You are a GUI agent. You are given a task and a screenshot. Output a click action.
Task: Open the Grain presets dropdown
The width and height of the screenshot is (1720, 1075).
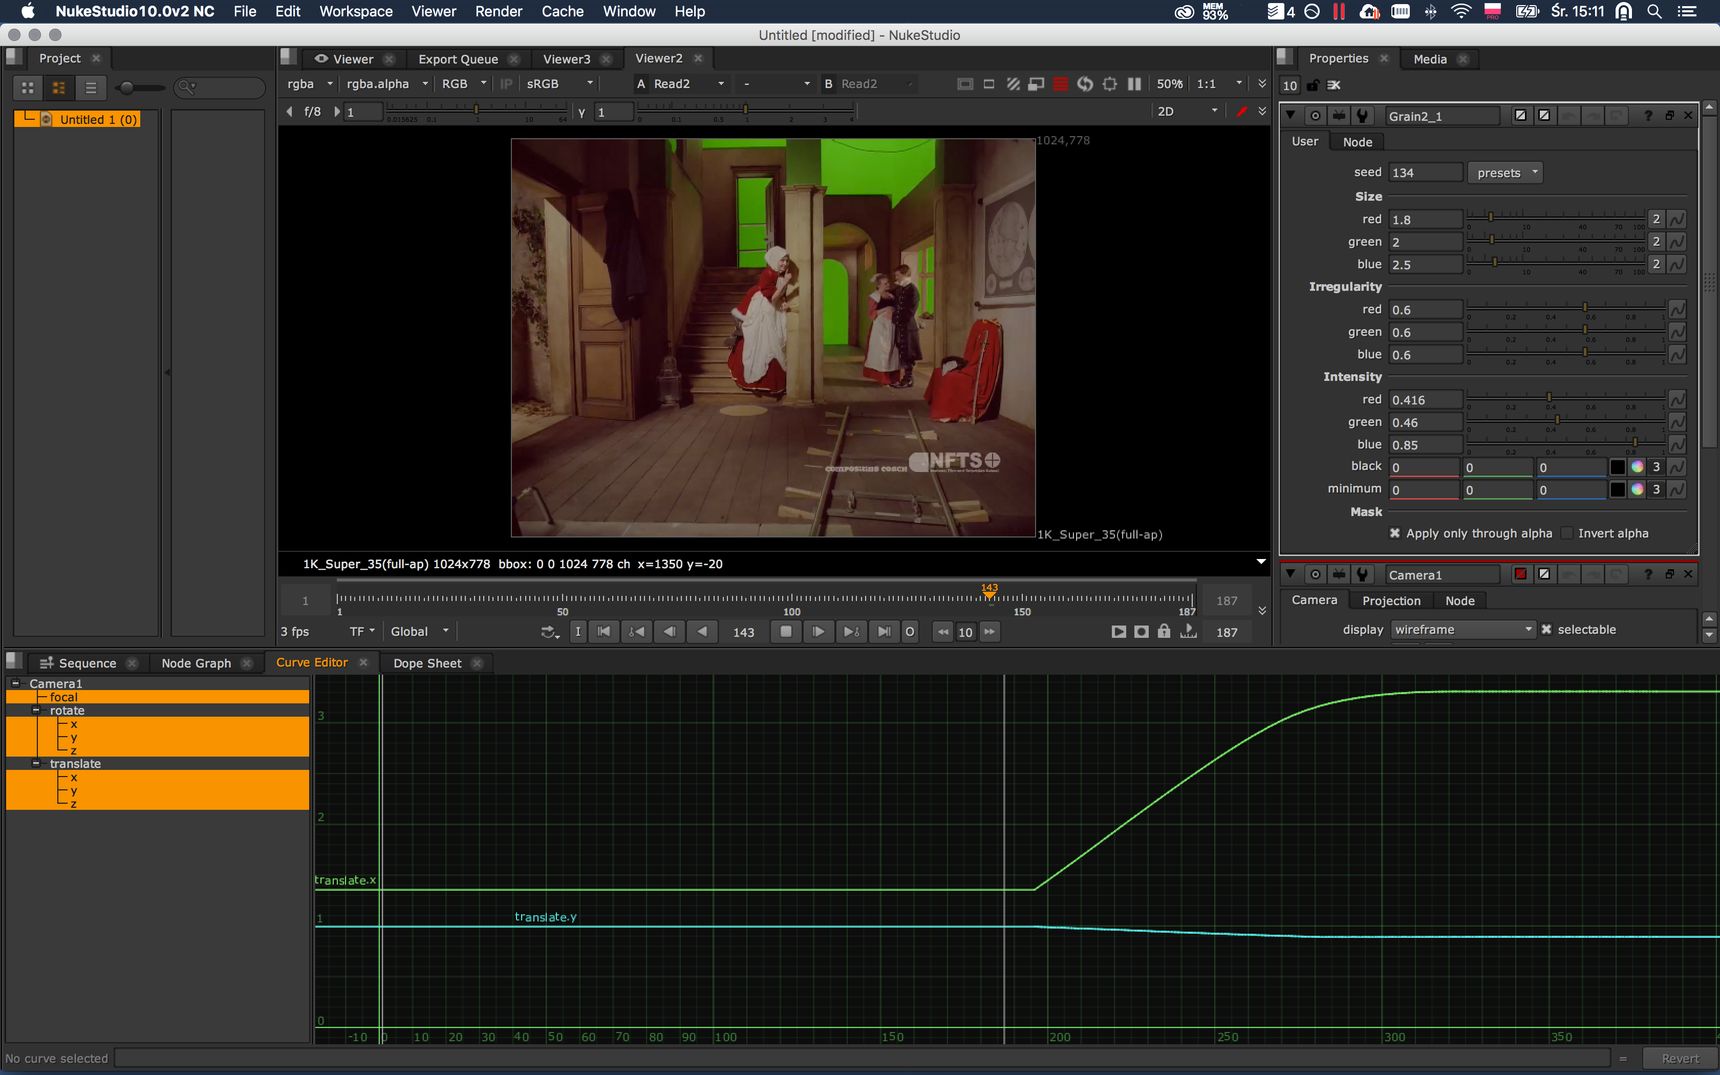(1506, 173)
